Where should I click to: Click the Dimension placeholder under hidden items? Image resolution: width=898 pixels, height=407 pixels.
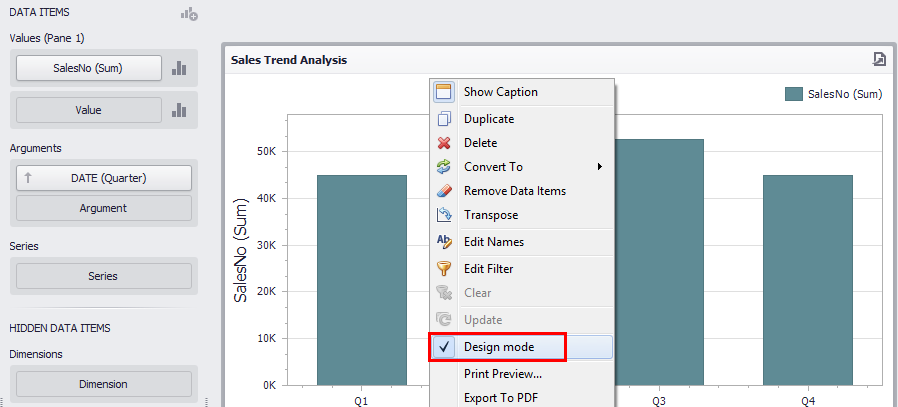[103, 384]
